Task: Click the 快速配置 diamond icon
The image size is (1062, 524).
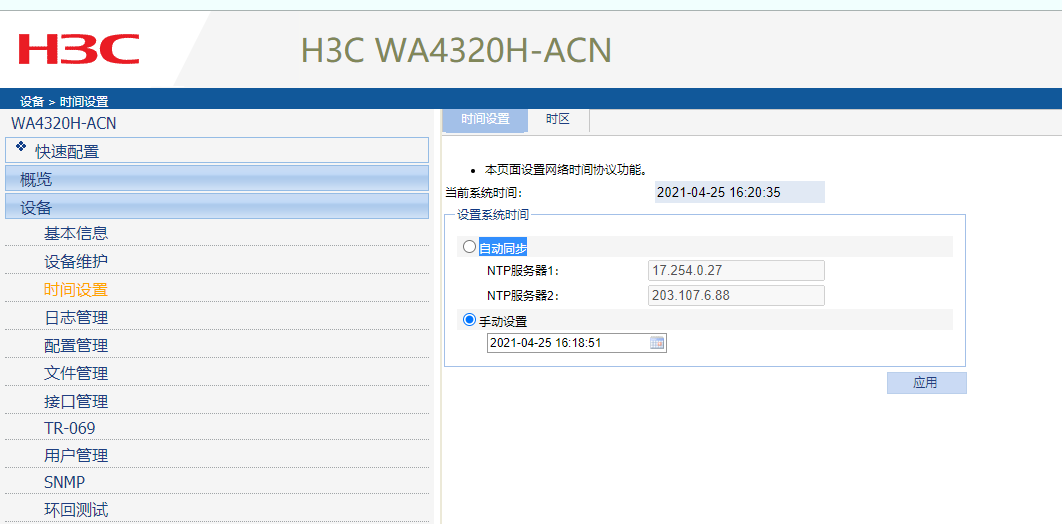Action: click(x=20, y=146)
